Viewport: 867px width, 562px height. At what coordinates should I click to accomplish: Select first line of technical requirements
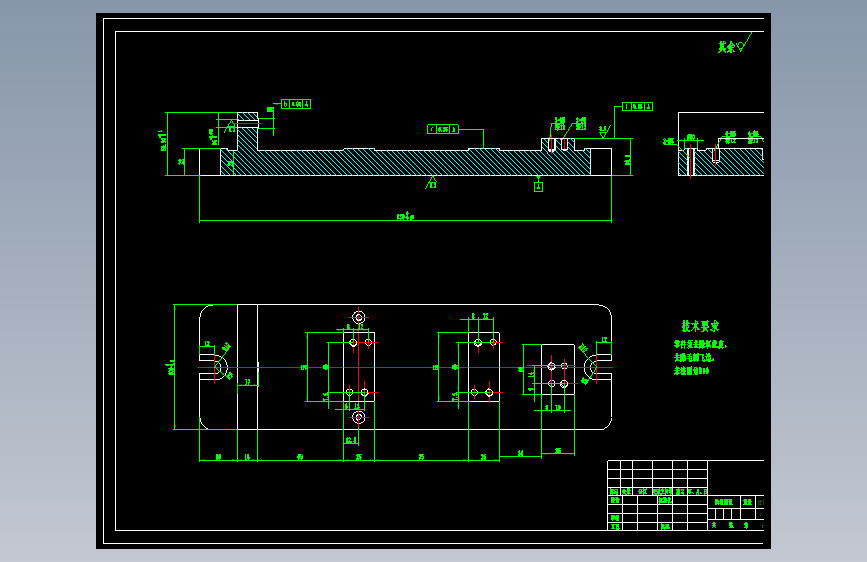pyautogui.click(x=700, y=345)
